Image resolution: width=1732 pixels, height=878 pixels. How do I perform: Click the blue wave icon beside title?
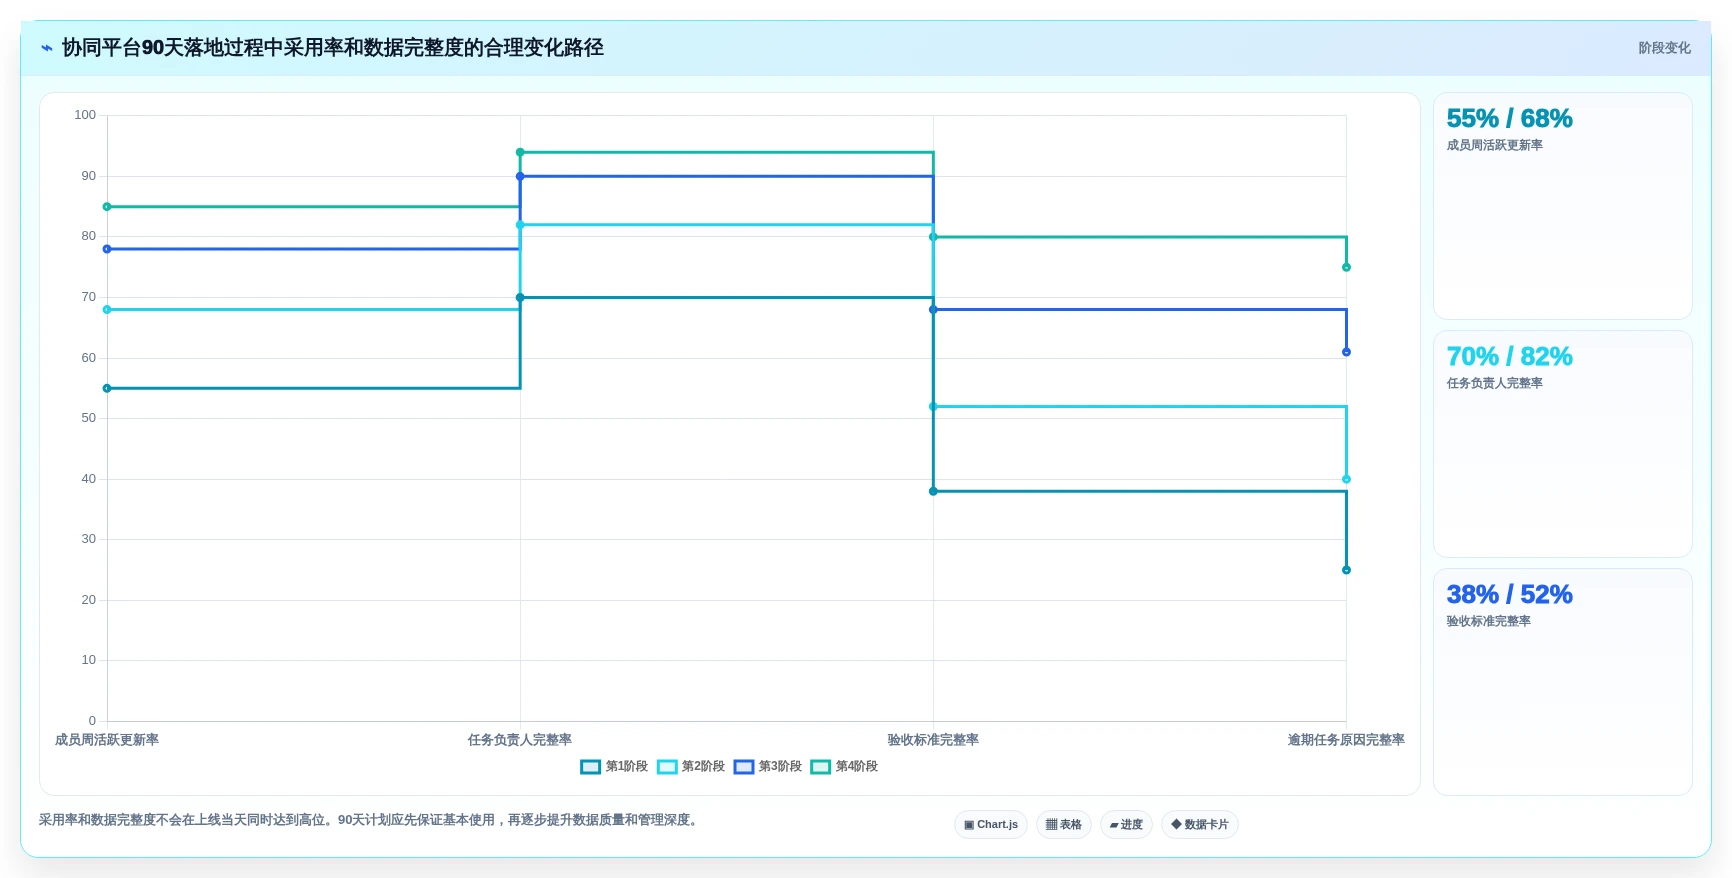[46, 48]
